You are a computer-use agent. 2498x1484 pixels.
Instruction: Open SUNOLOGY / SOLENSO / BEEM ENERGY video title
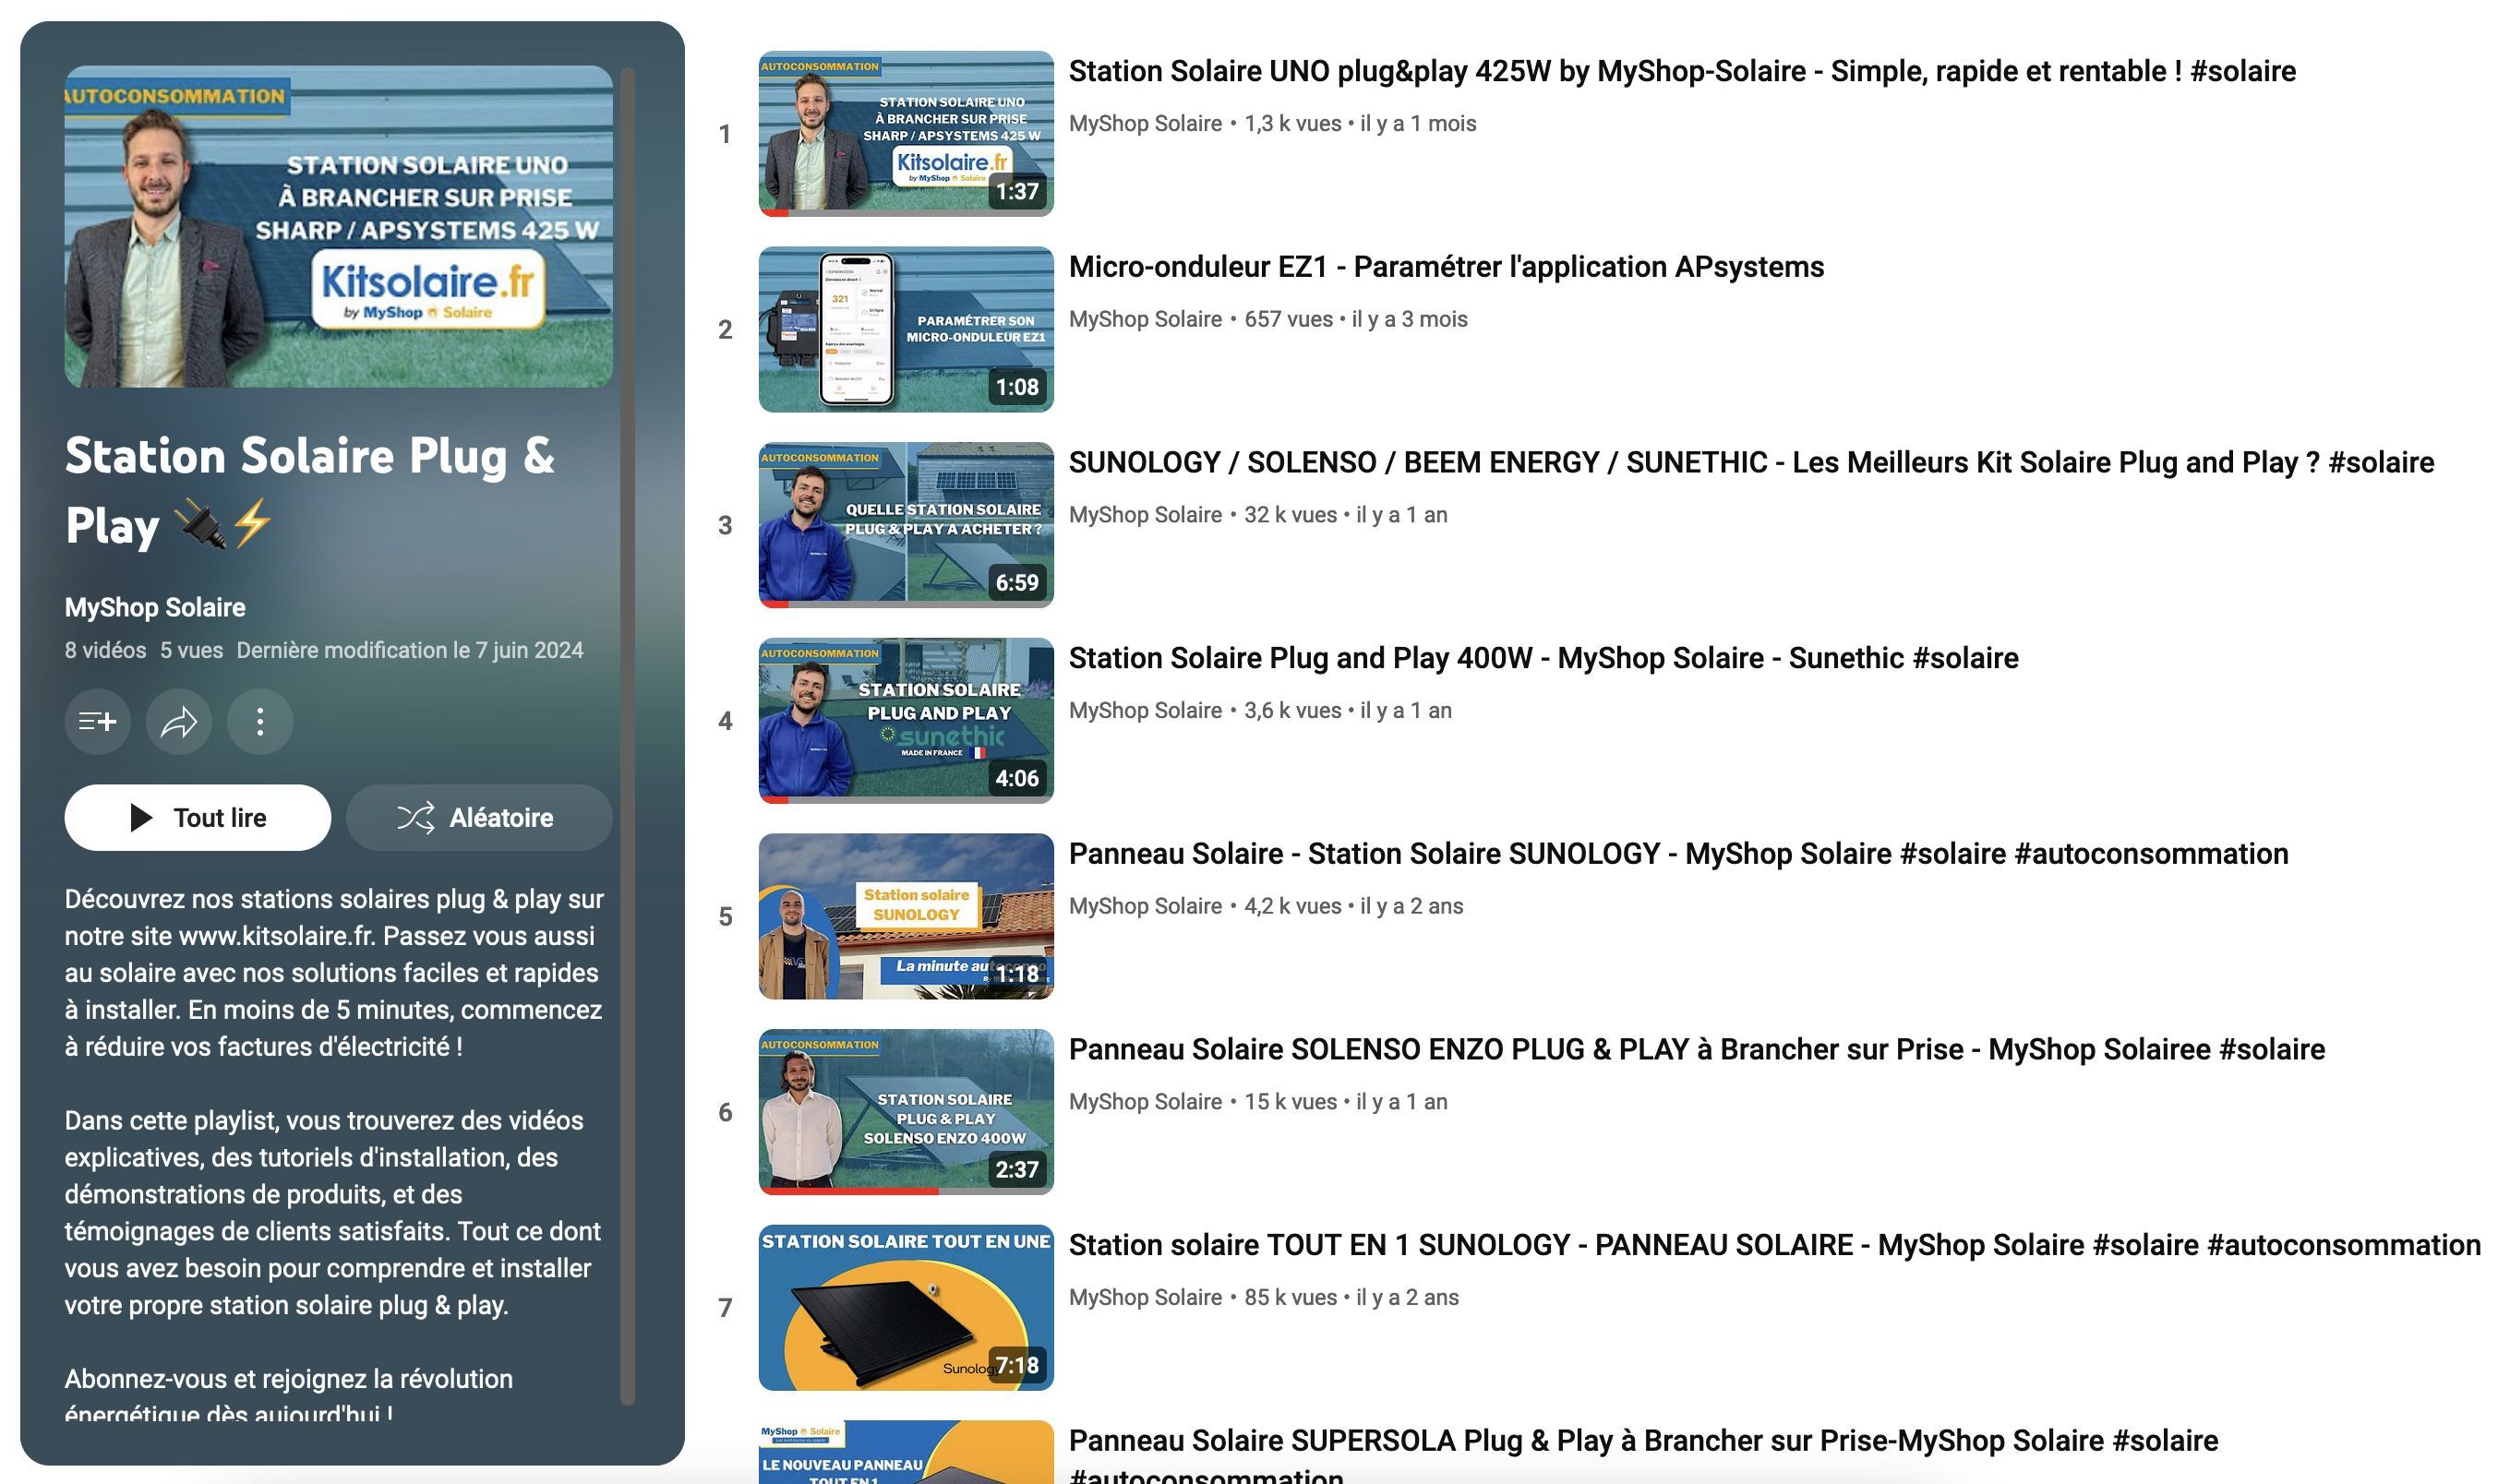pyautogui.click(x=1750, y=462)
